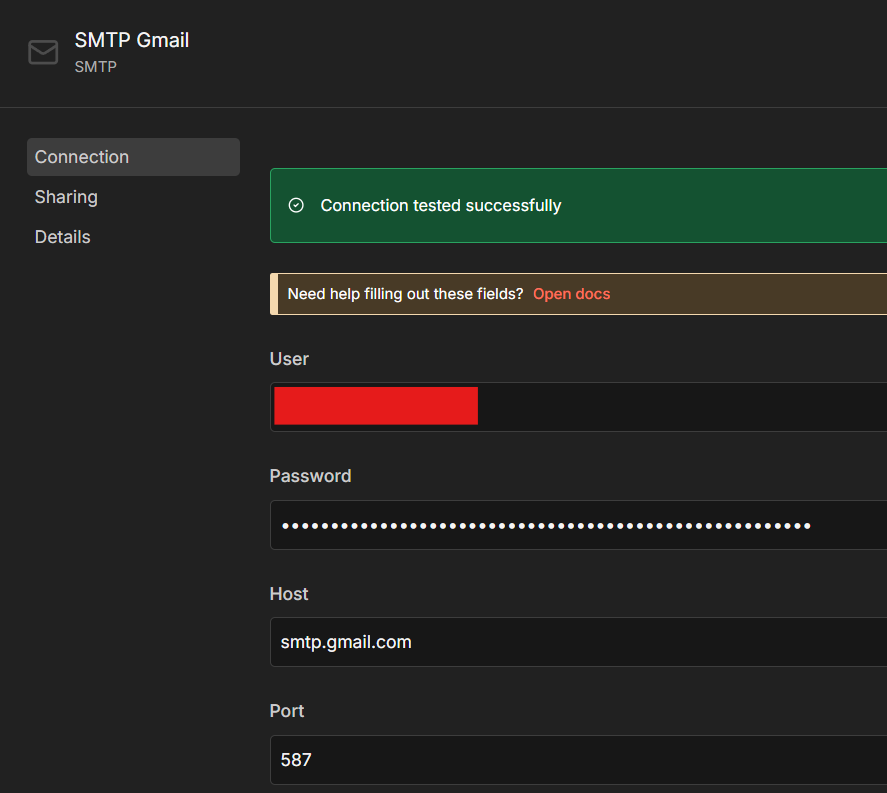Click the User field label
The width and height of the screenshot is (887, 793).
click(289, 359)
